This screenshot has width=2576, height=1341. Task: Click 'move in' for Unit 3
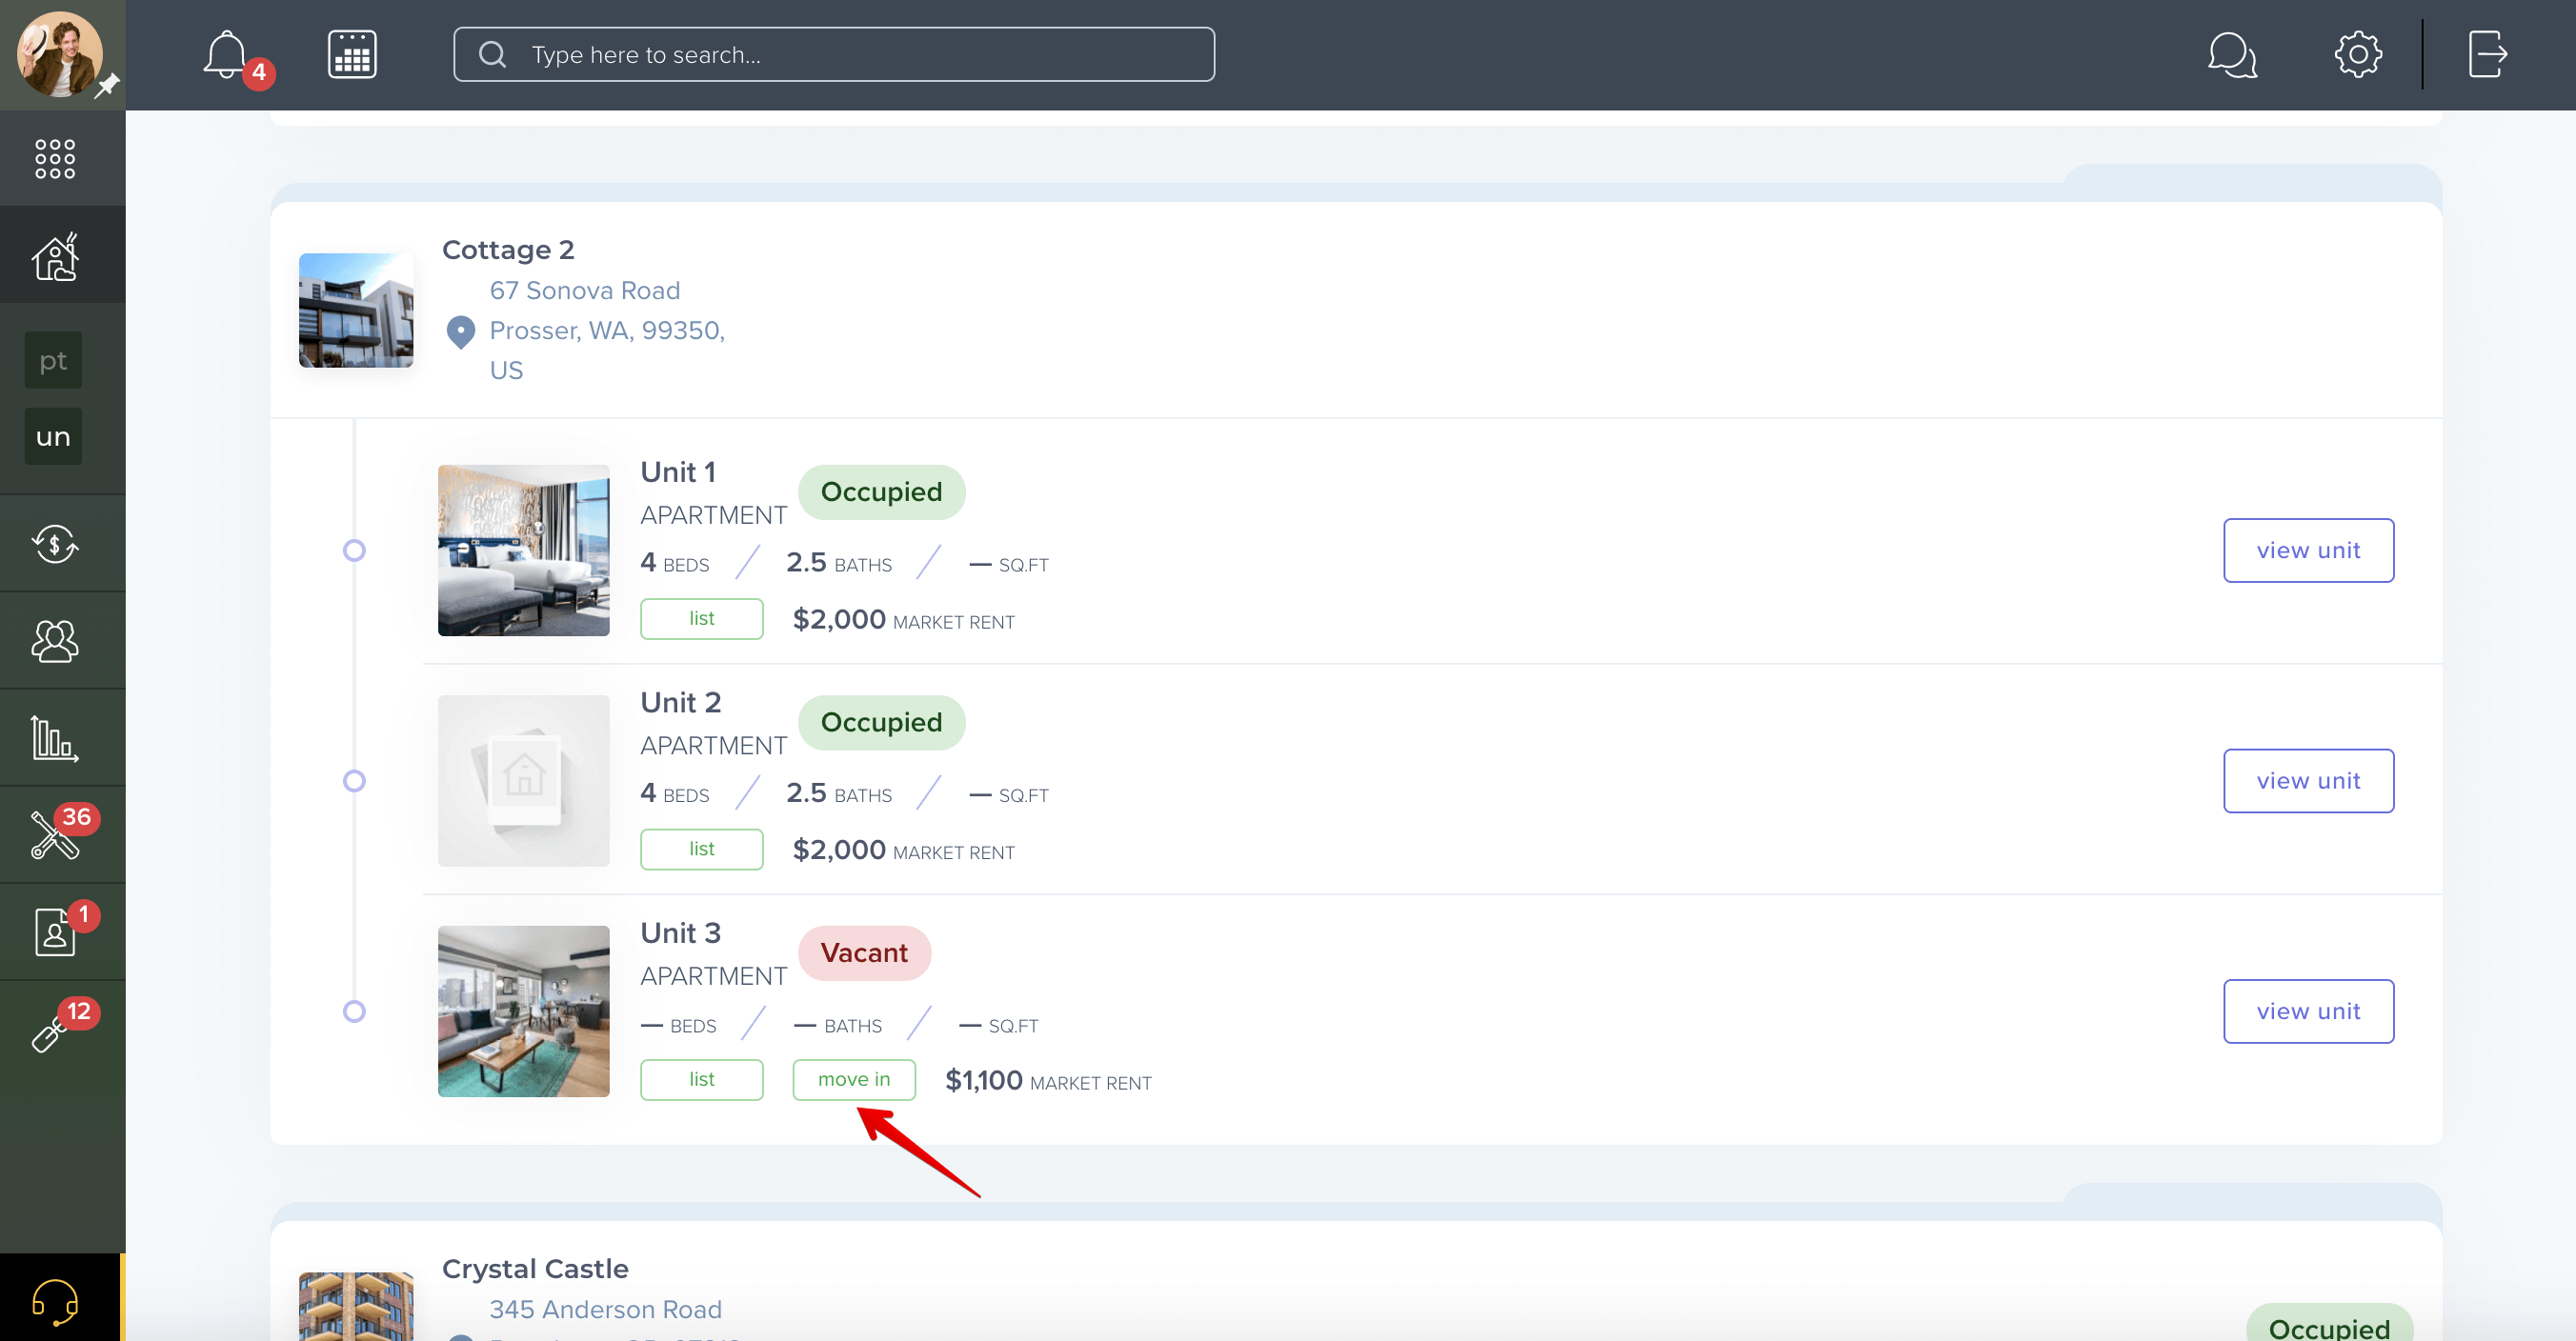854,1079
